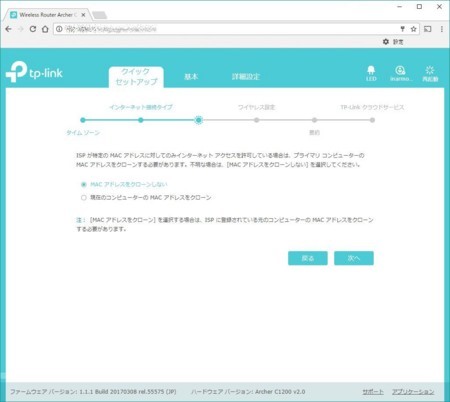The height and width of the screenshot is (402, 450).
Task: Click the TP-Link Cloud Service step dot
Action: point(372,120)
